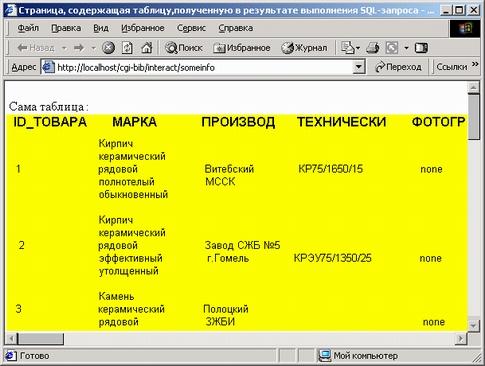
Task: Click the ТЕХНИЧЕСКИ column header
Action: (x=341, y=122)
